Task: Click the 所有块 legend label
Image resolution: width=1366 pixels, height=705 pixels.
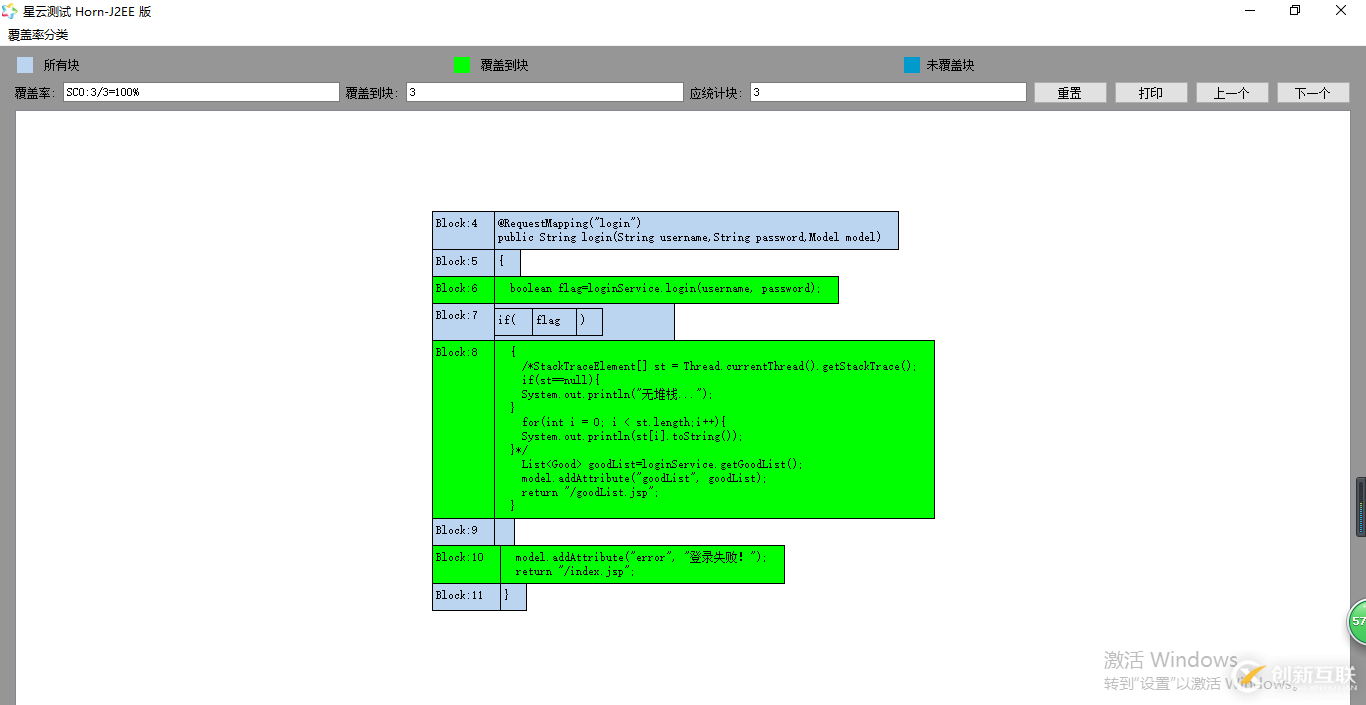Action: pos(61,65)
